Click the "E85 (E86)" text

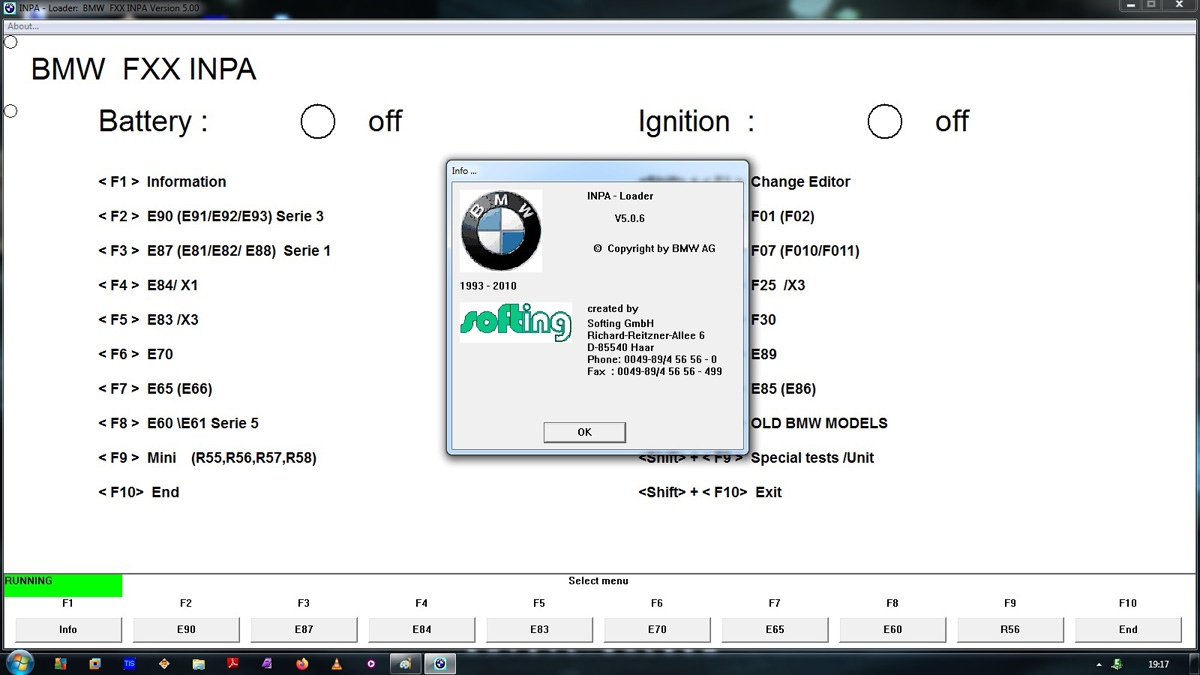(783, 389)
